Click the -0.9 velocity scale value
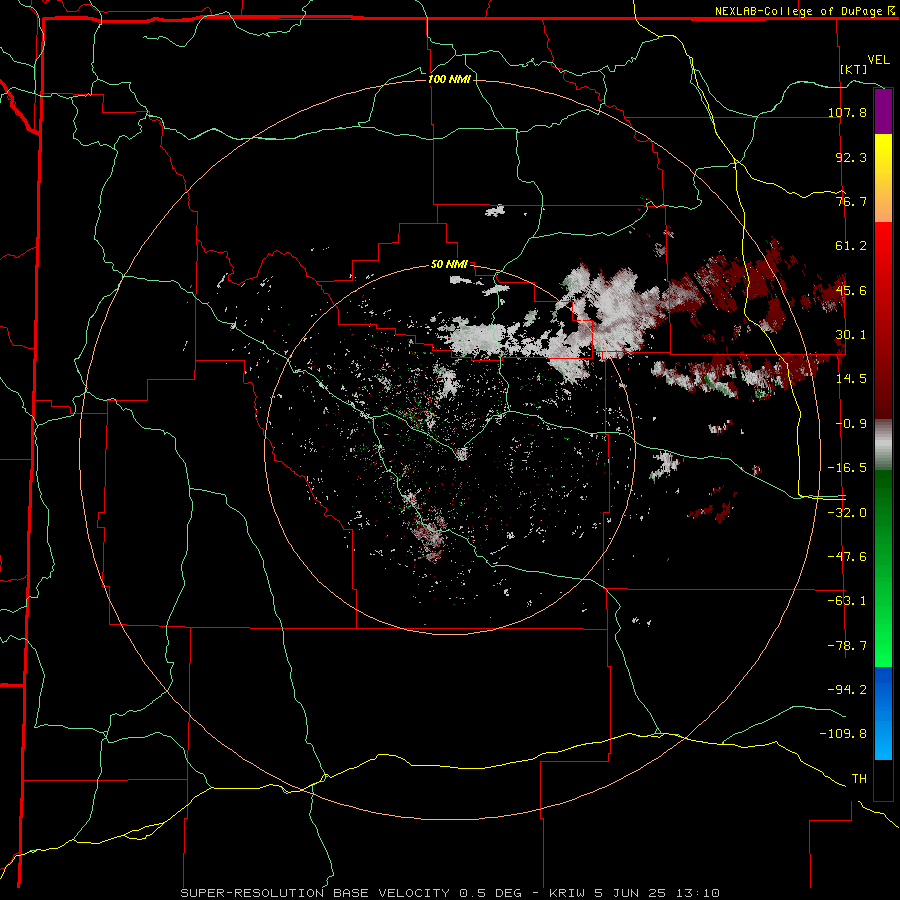This screenshot has width=900, height=900. (851, 424)
